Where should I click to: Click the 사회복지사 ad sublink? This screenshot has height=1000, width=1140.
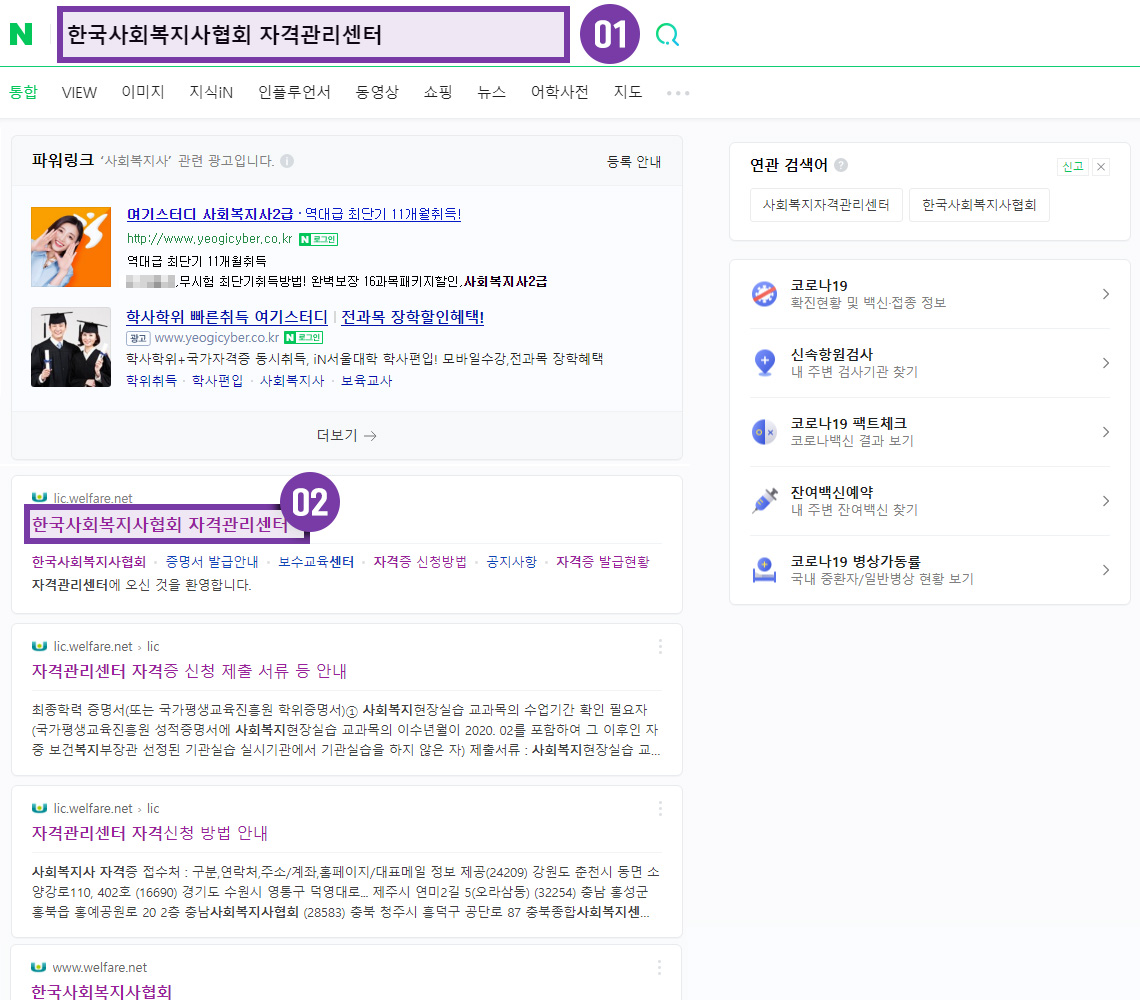pos(292,380)
